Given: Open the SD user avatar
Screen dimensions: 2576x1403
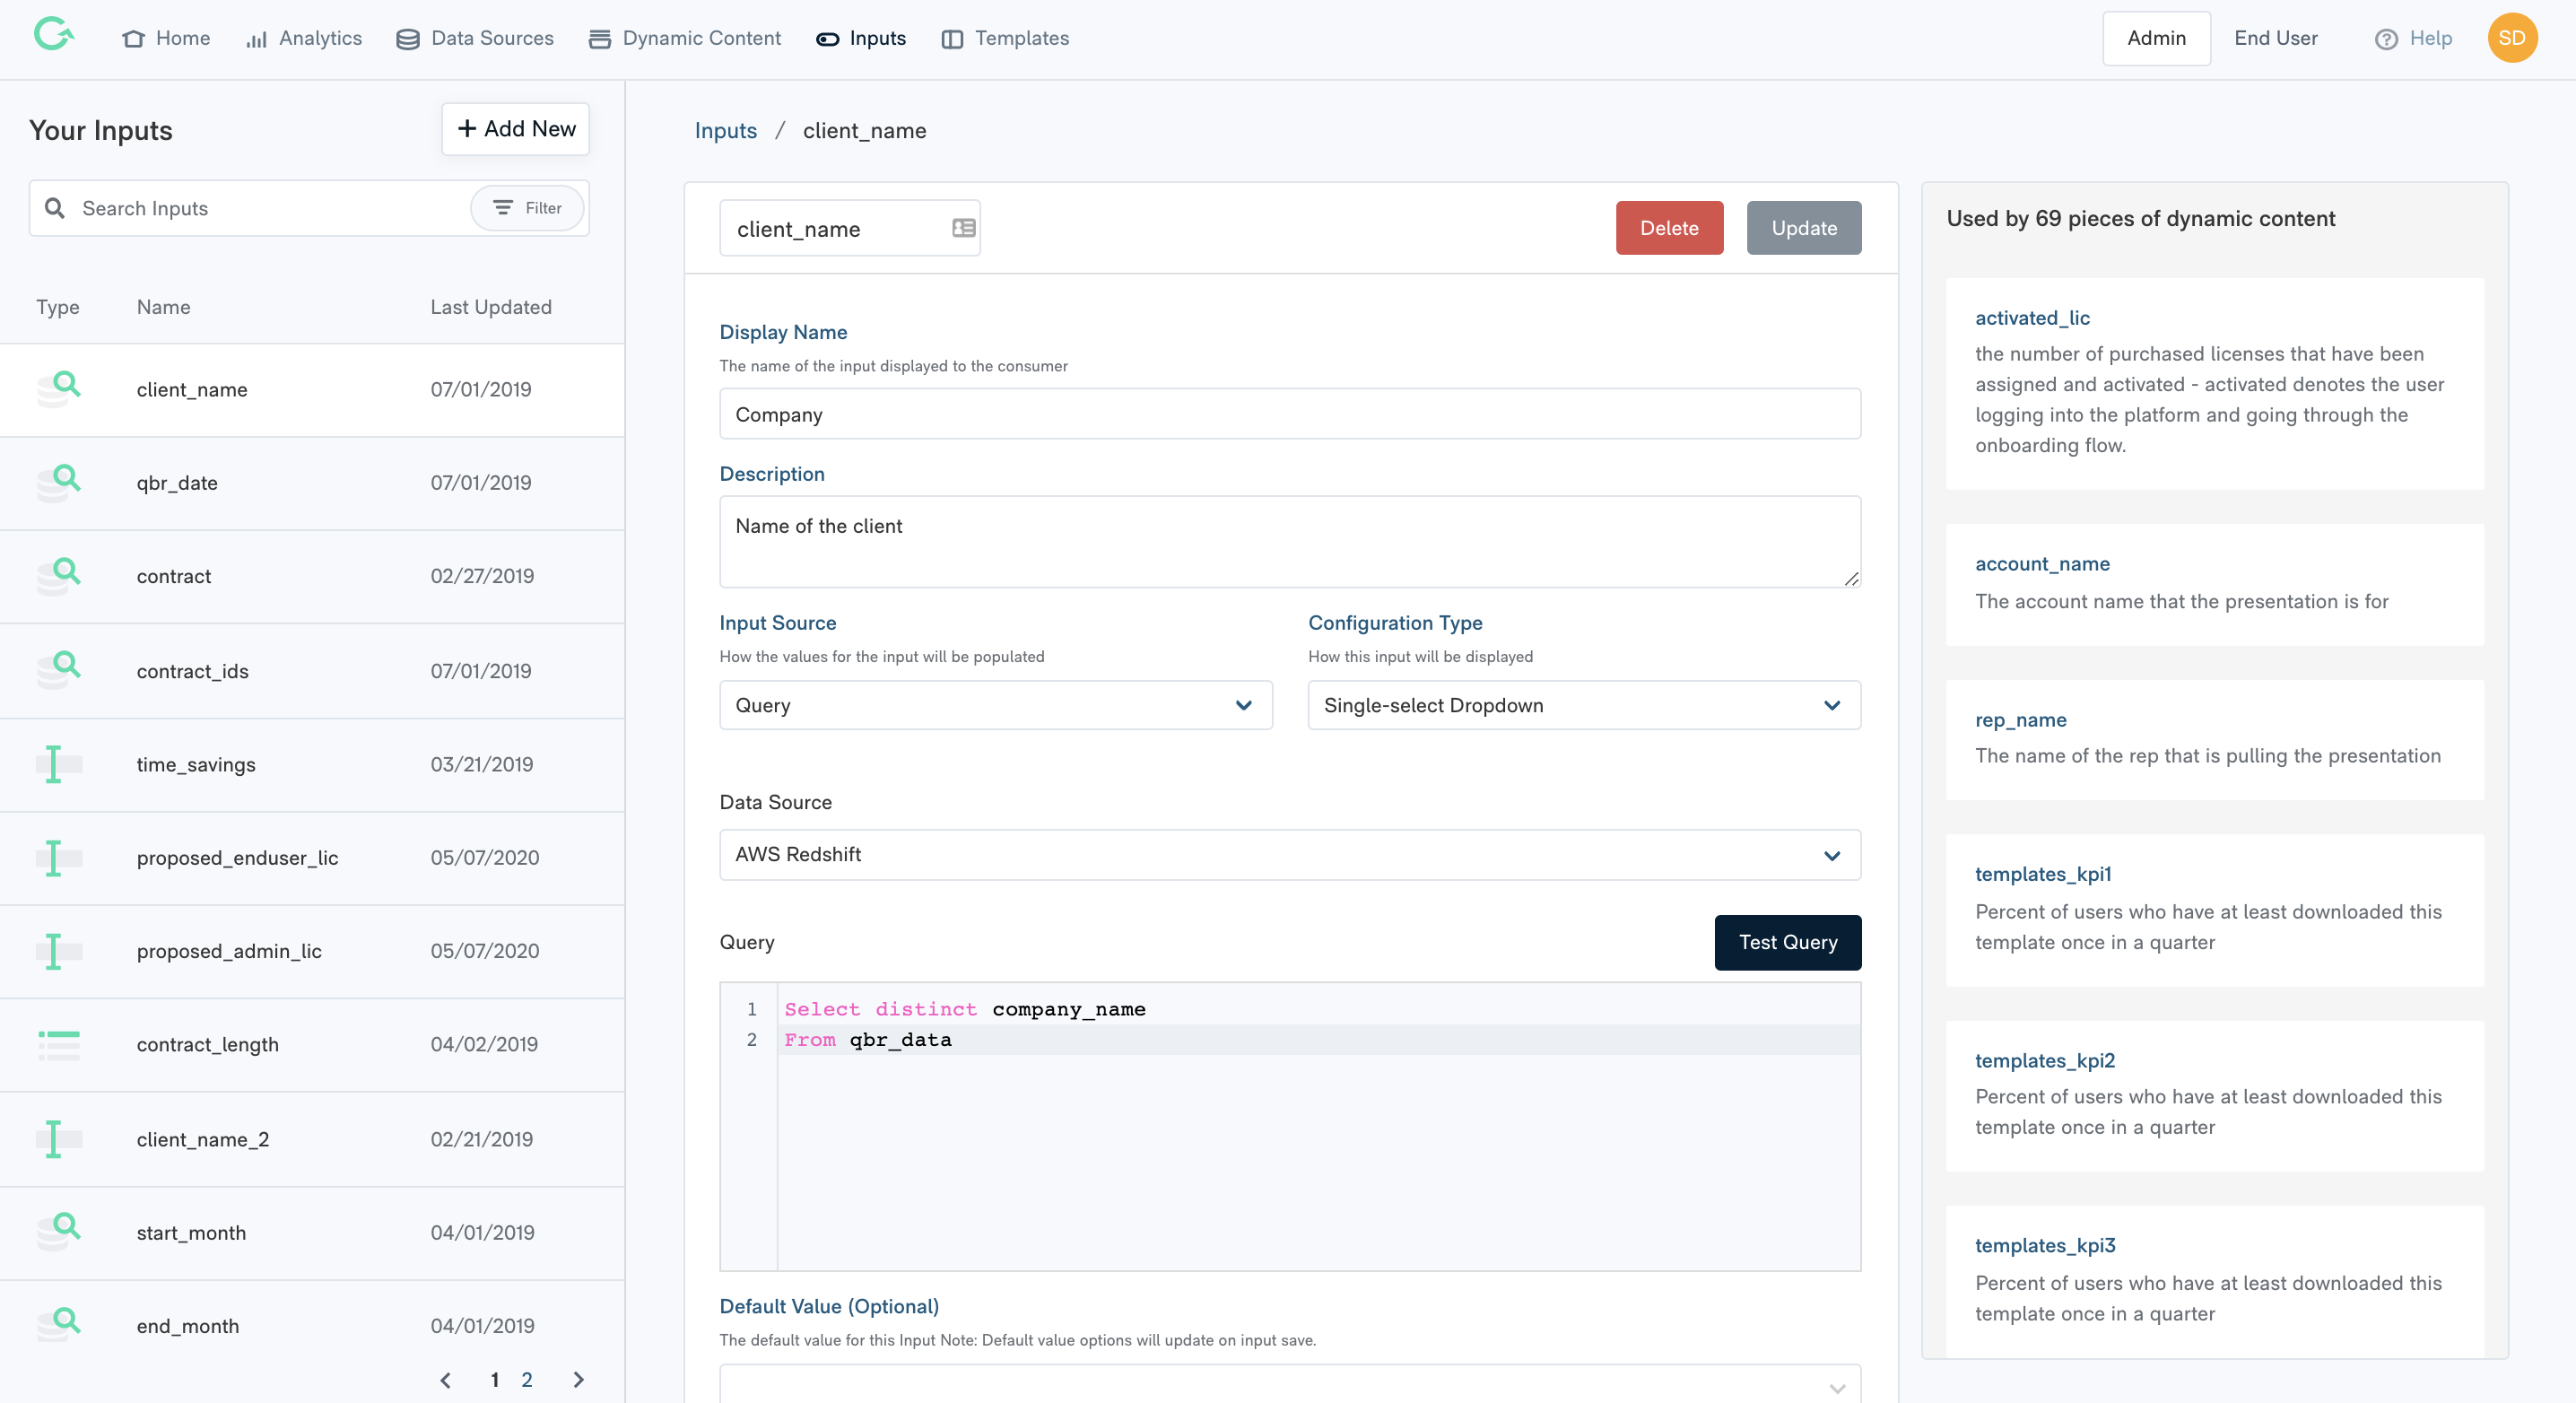Looking at the screenshot, I should click(x=2512, y=38).
